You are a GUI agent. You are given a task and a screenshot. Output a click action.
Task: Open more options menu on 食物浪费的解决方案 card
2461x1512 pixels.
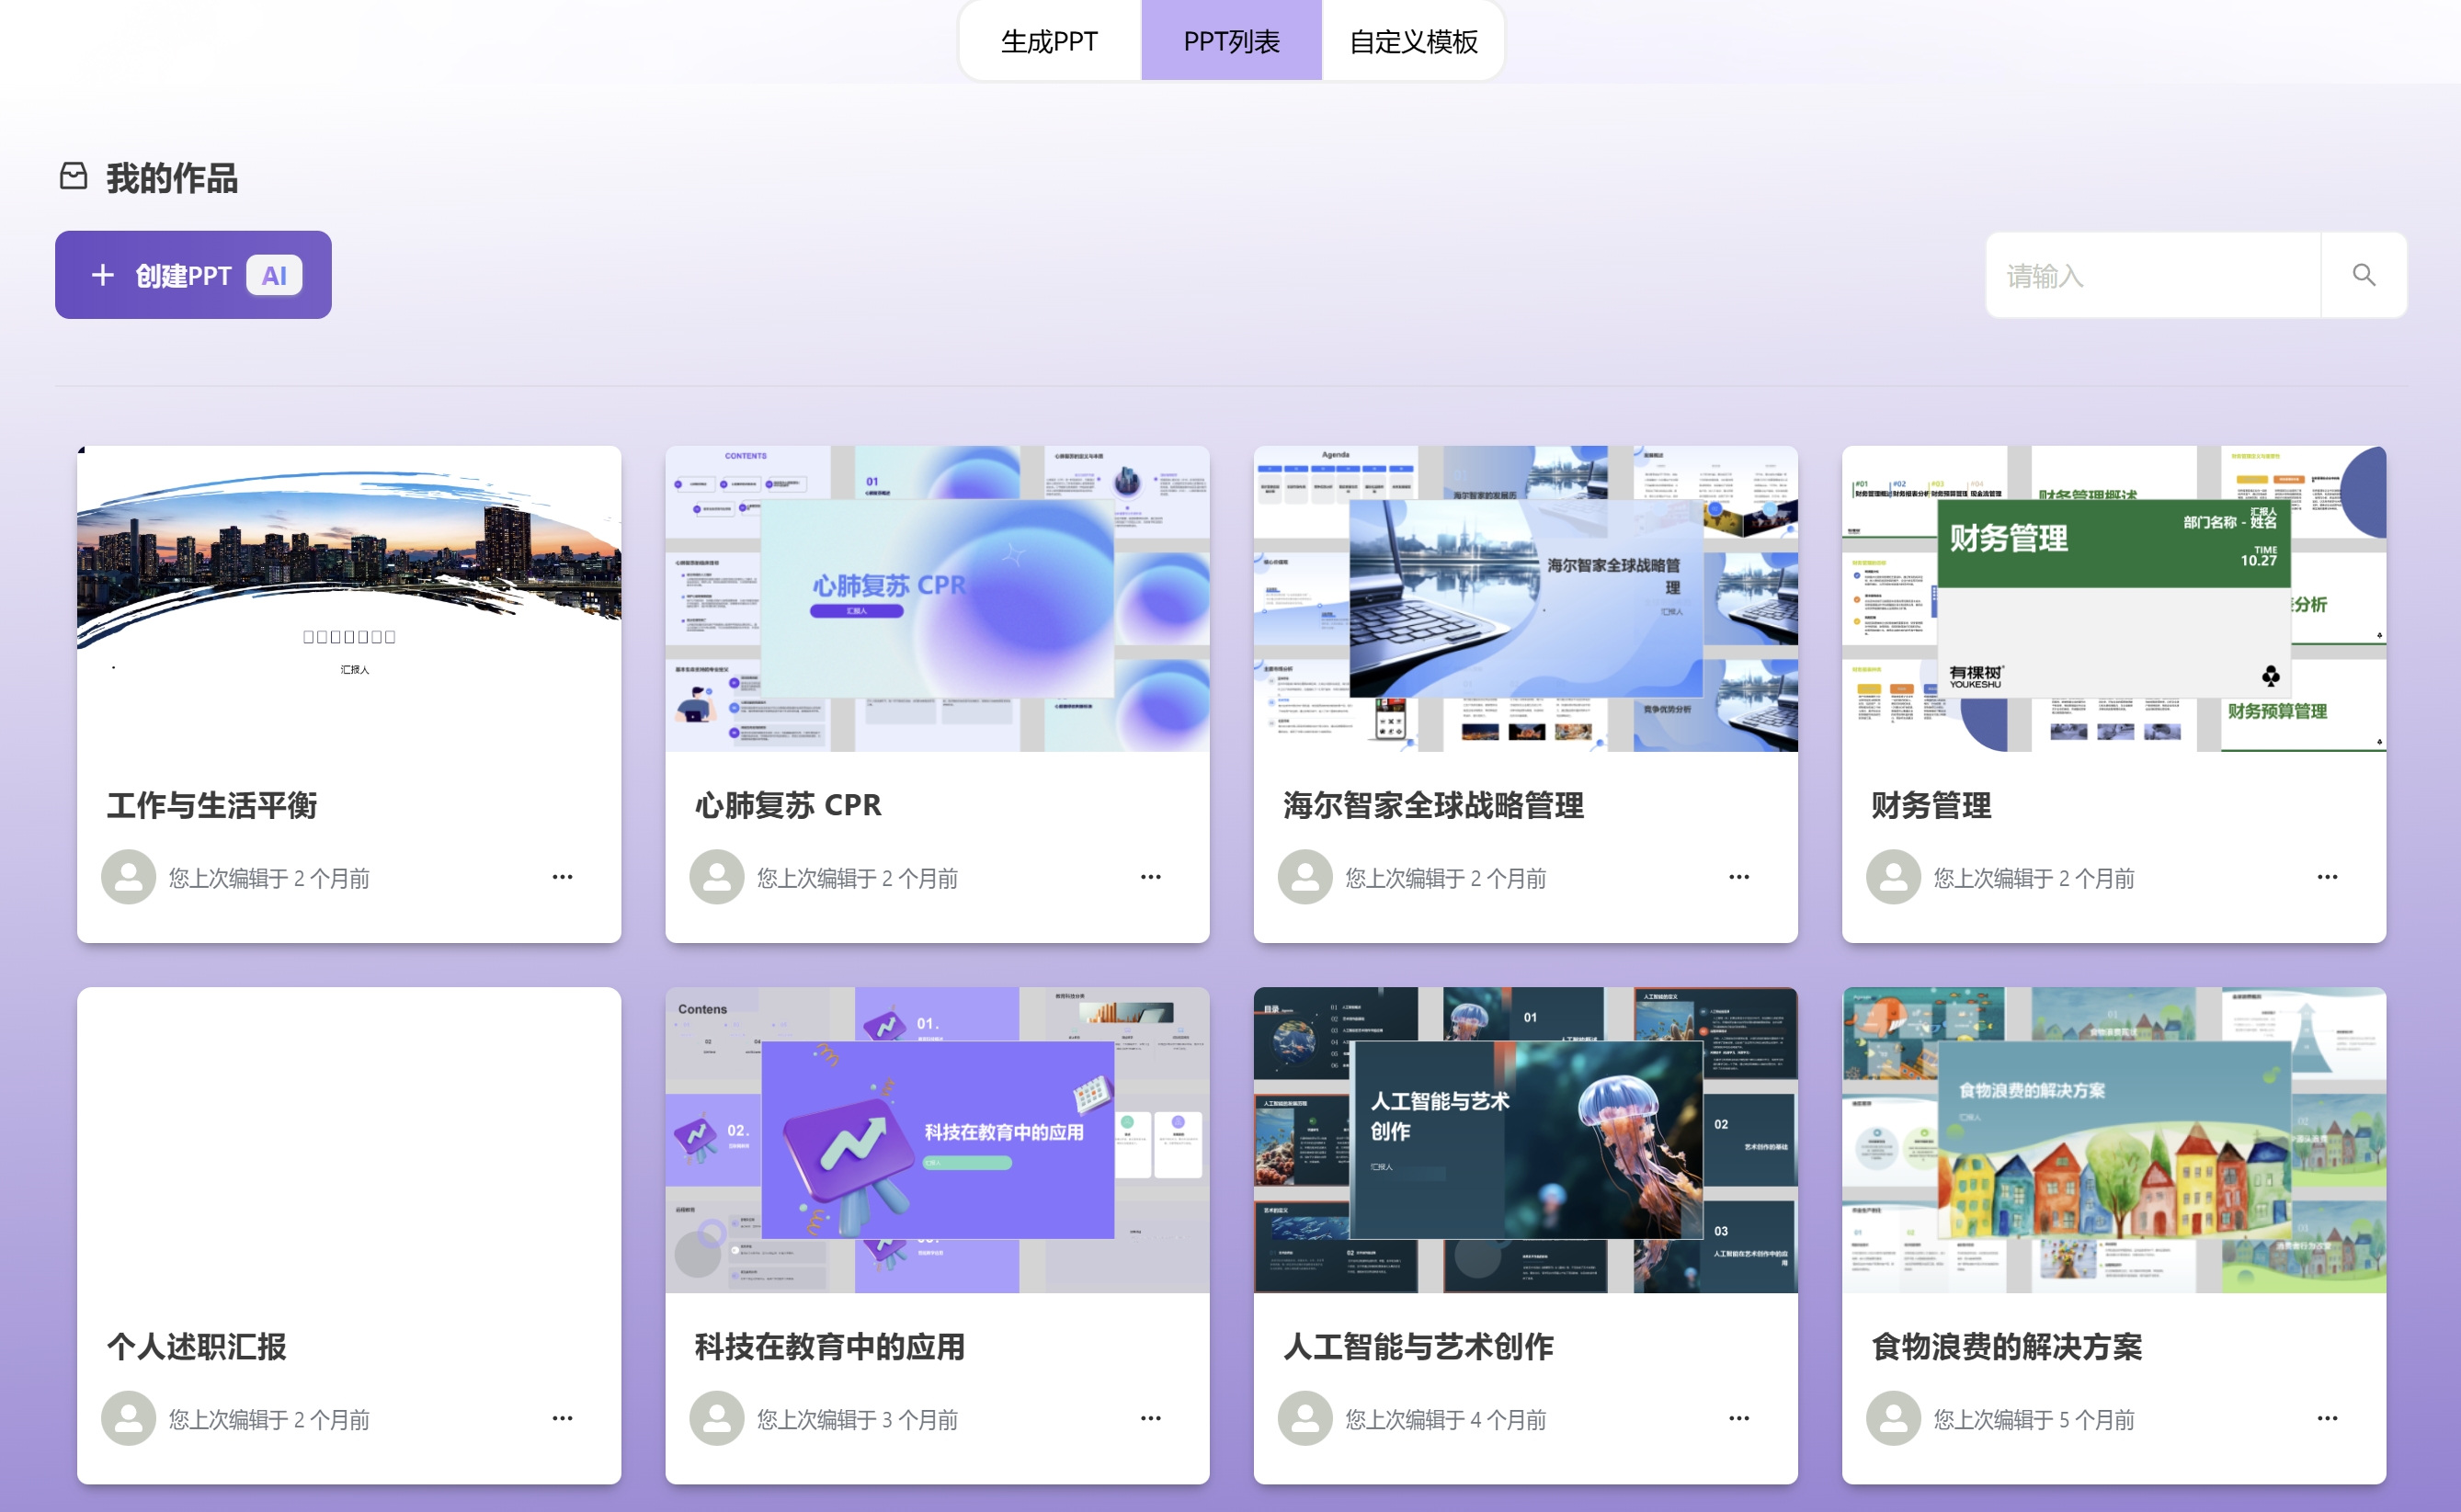click(2327, 1418)
